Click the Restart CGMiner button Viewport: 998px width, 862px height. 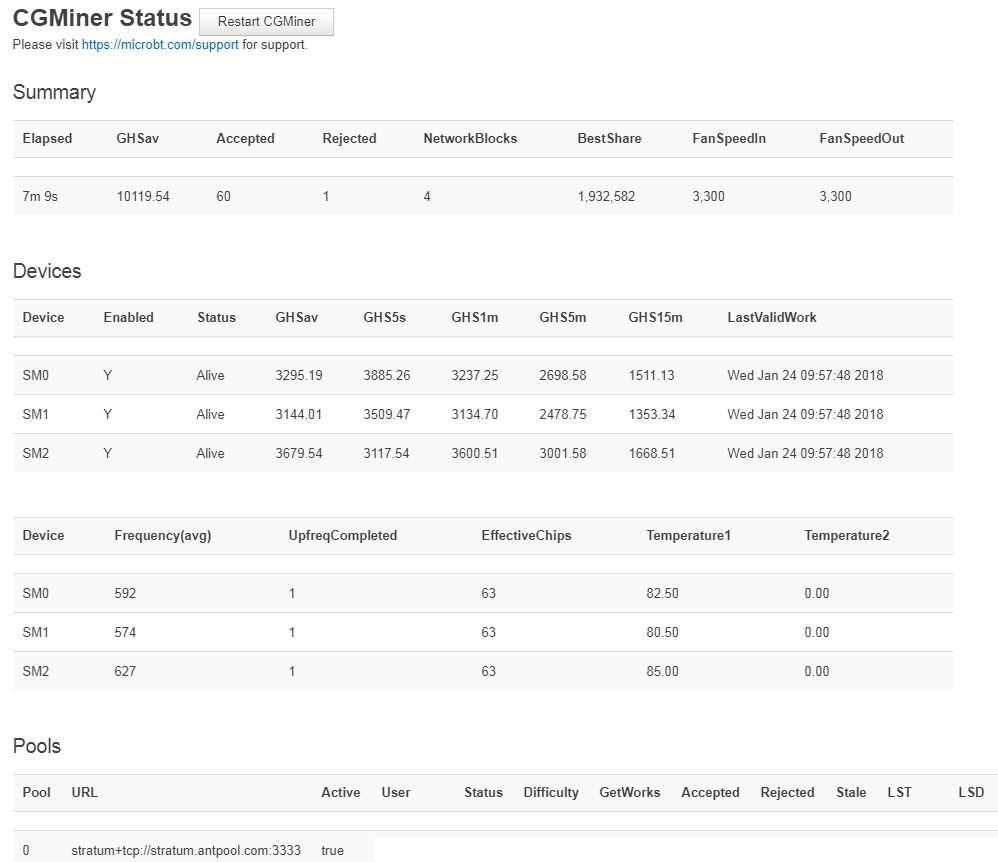click(x=266, y=22)
